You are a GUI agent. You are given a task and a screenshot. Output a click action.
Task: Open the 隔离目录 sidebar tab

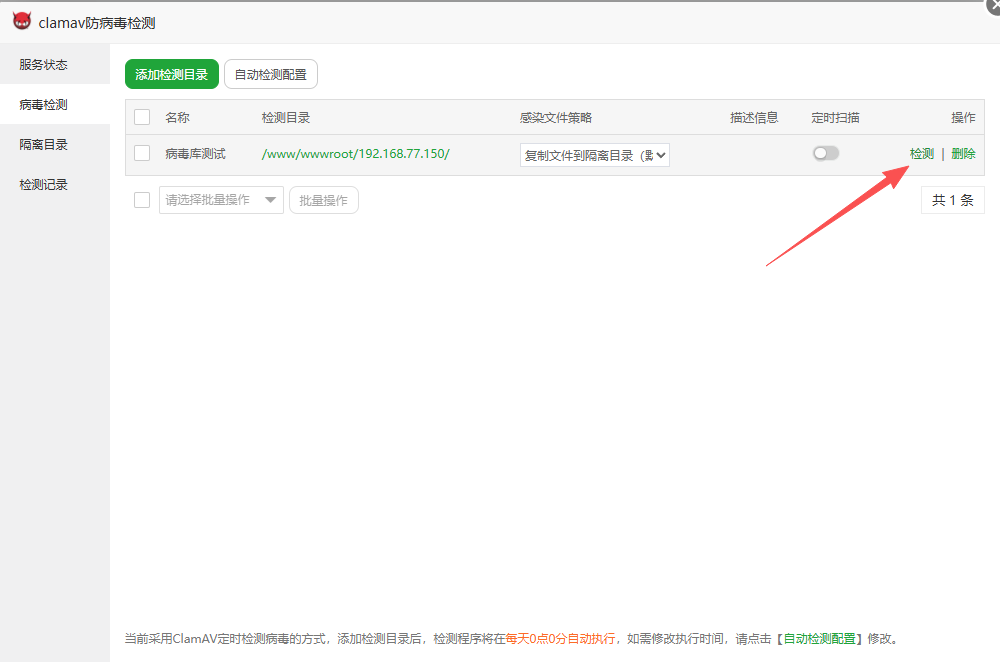(44, 145)
